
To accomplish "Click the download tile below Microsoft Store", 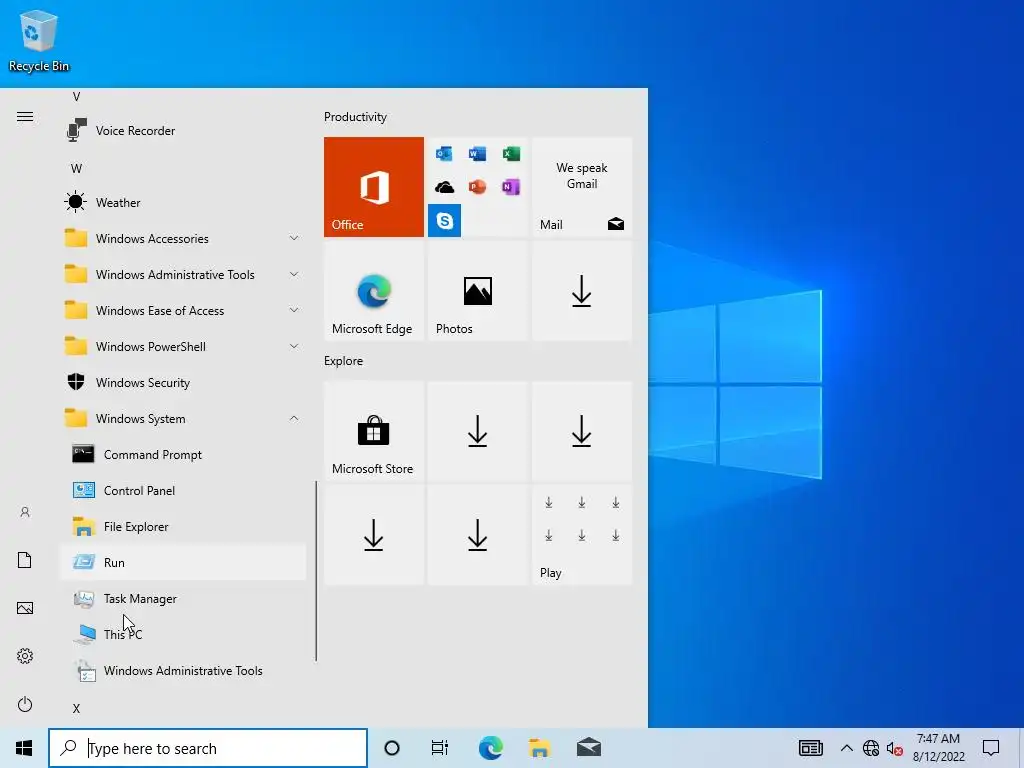I will click(x=374, y=535).
